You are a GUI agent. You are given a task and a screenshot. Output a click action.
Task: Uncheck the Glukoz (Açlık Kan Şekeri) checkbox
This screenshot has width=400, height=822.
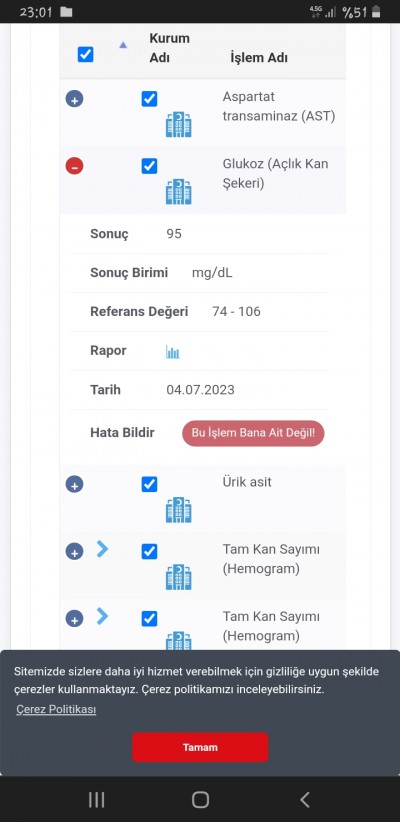149,166
